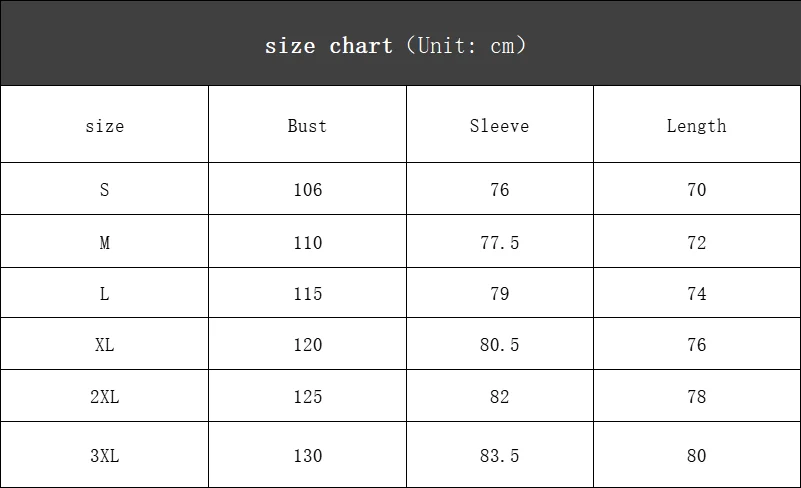Click the 3XL size row label
The width and height of the screenshot is (801, 488).
pyautogui.click(x=105, y=455)
